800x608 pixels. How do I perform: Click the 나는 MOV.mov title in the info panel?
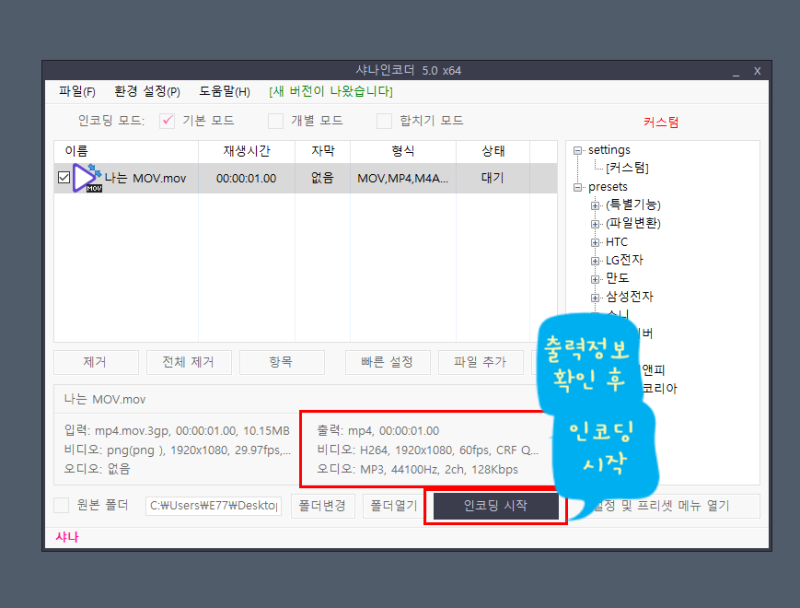pyautogui.click(x=105, y=399)
